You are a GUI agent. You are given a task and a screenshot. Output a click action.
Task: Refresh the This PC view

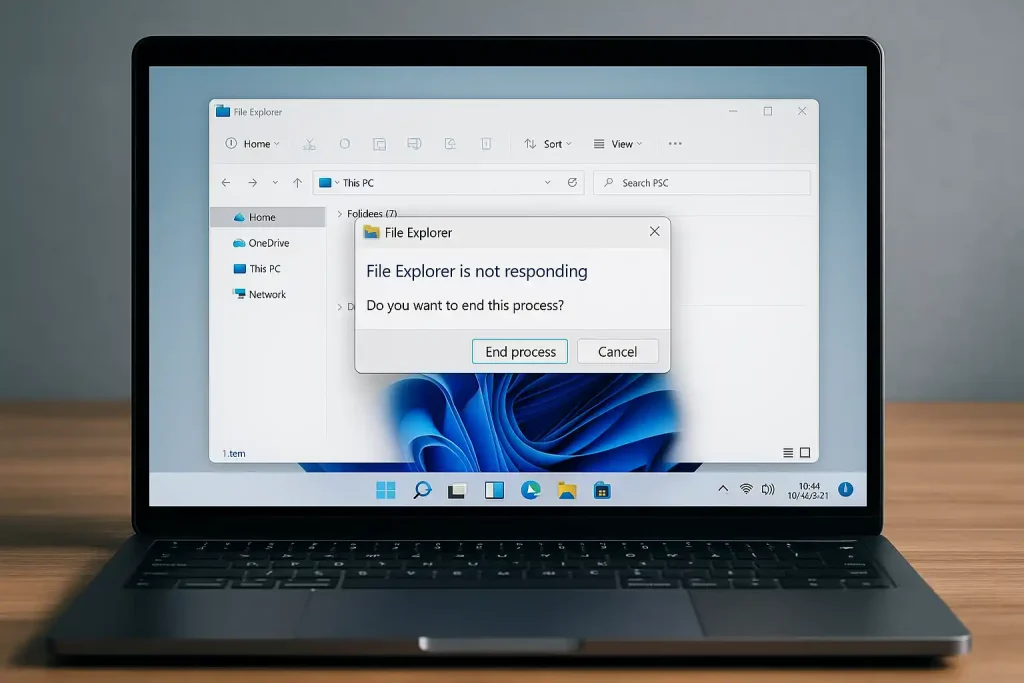573,182
